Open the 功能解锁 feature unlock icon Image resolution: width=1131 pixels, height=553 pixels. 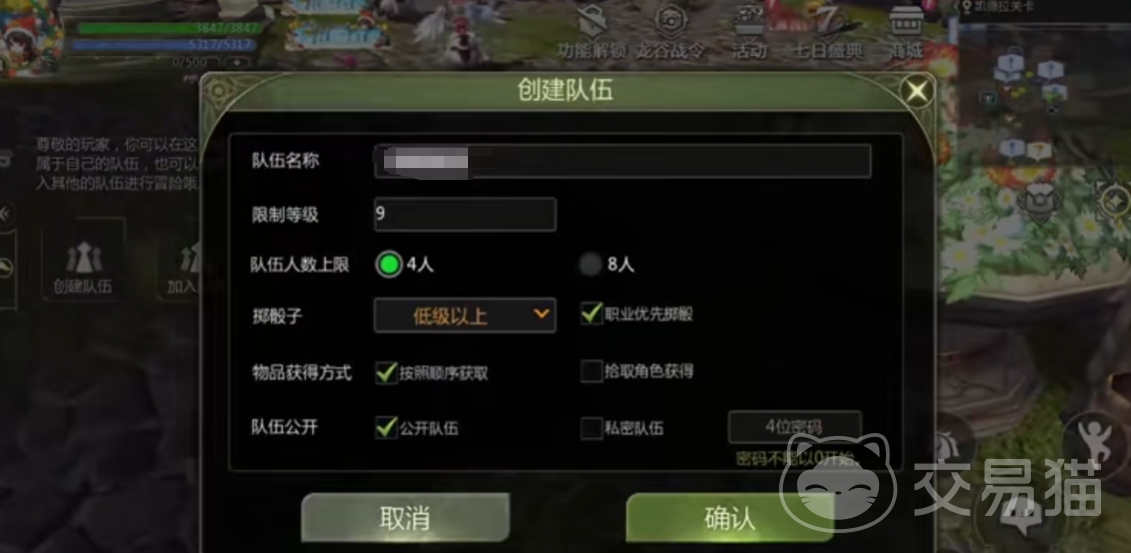[593, 31]
